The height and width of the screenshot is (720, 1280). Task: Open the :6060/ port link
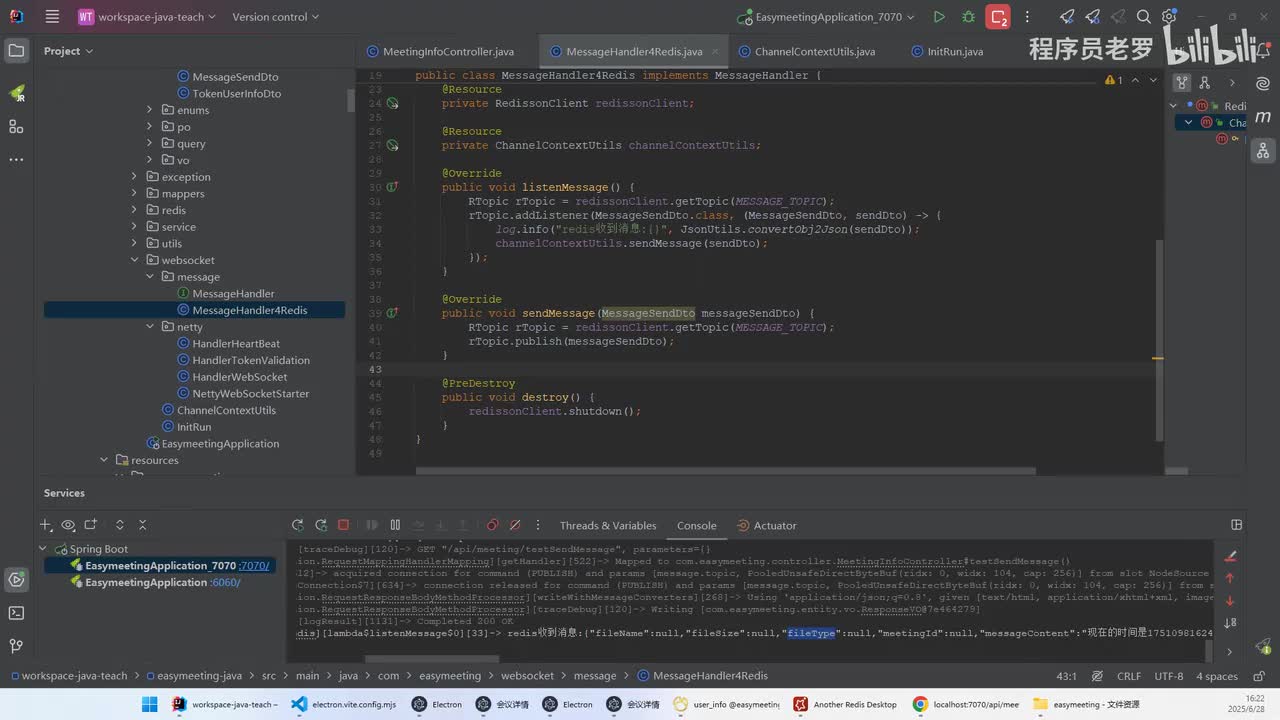[x=225, y=582]
